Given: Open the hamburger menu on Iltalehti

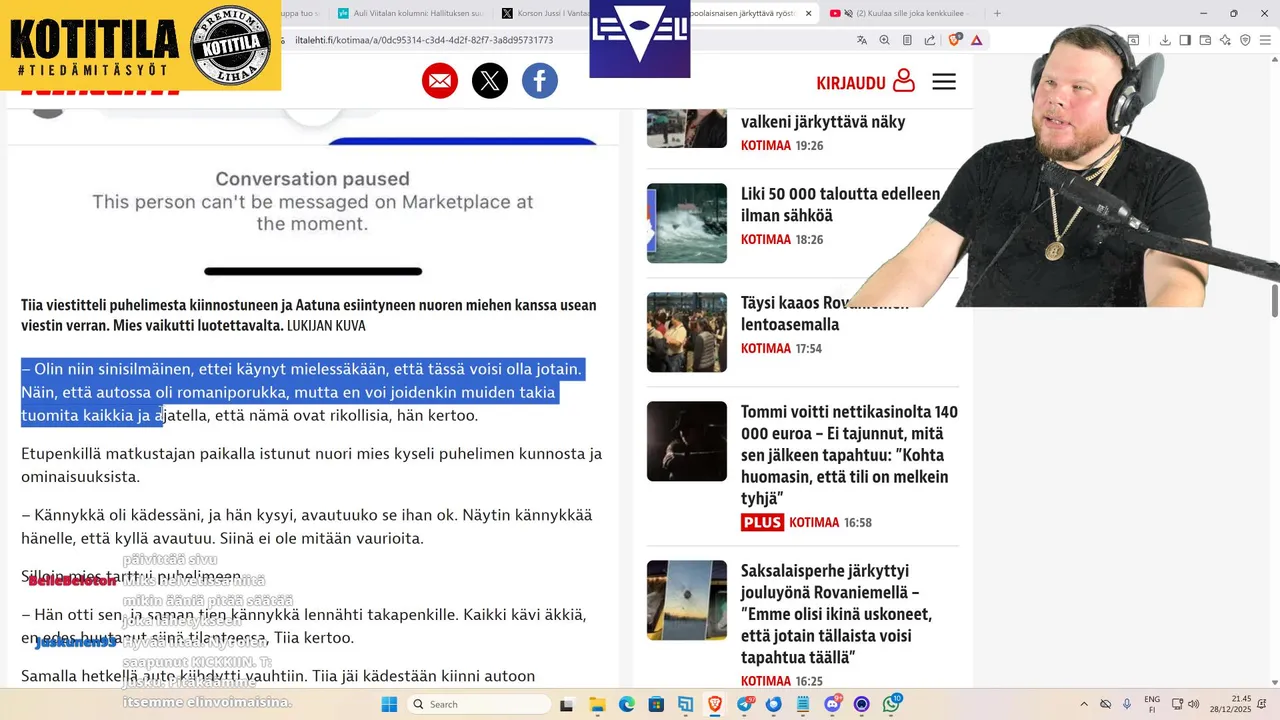Looking at the screenshot, I should (x=944, y=82).
